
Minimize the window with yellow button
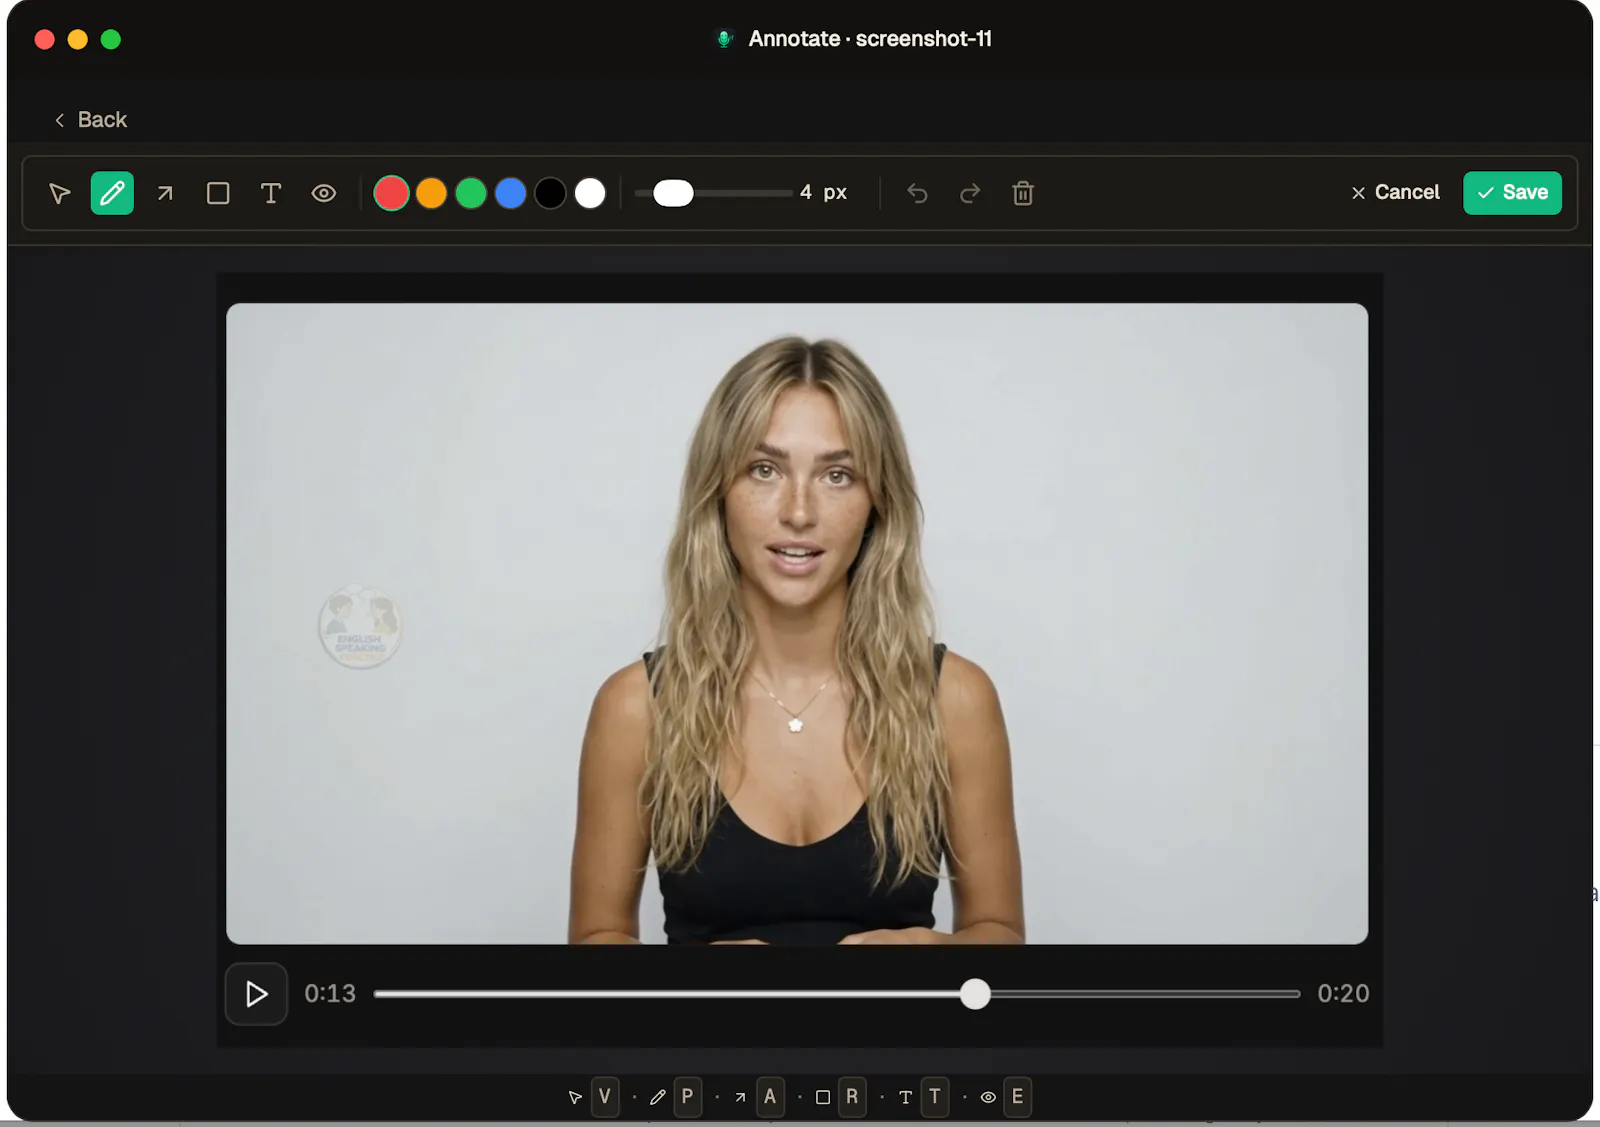(x=78, y=39)
